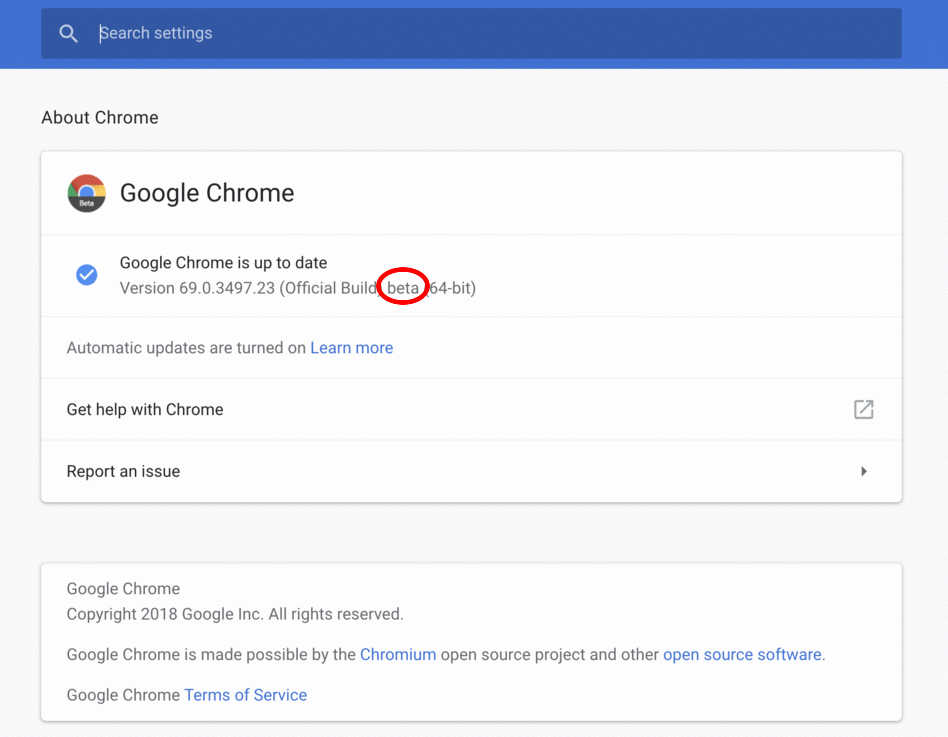This screenshot has height=737, width=948.
Task: Open Get help with Chrome
Action: (x=471, y=409)
